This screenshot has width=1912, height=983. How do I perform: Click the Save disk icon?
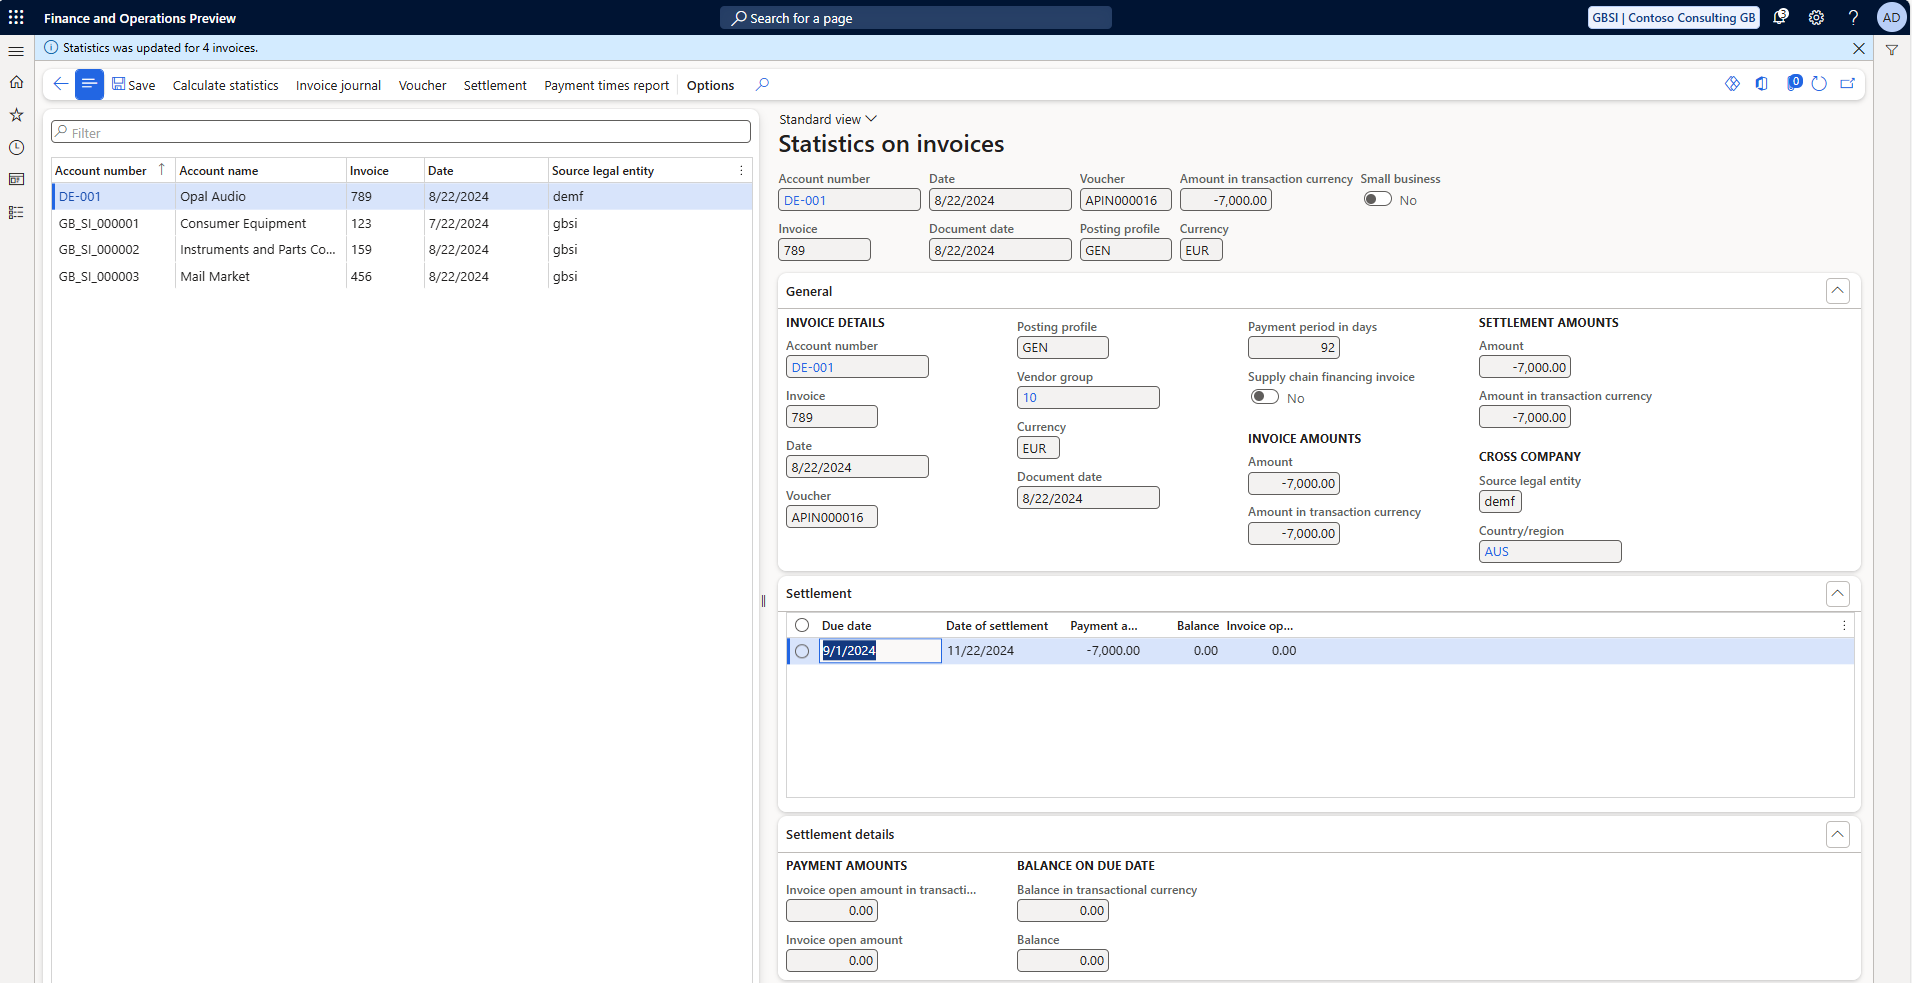[x=119, y=84]
